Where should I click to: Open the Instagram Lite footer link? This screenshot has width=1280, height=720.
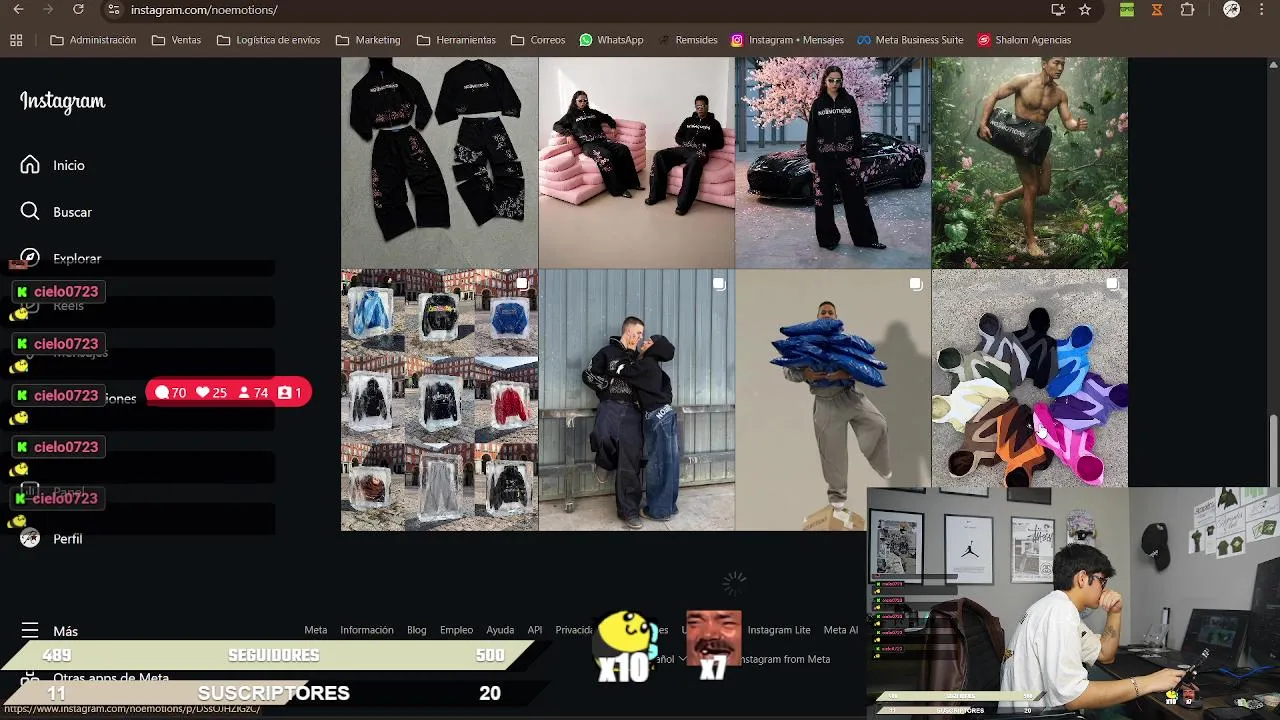(779, 630)
